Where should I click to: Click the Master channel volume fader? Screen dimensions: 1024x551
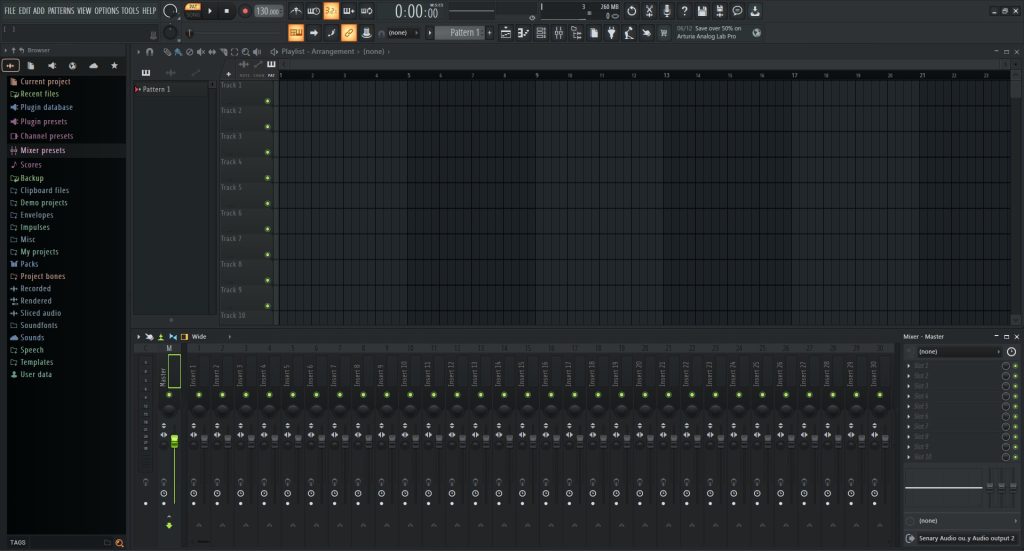[174, 441]
